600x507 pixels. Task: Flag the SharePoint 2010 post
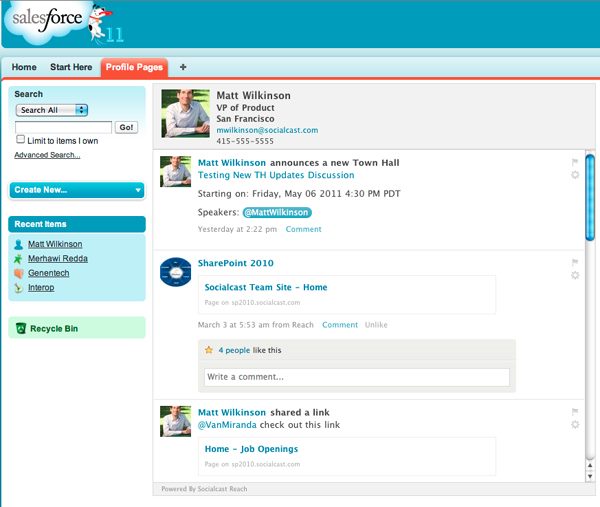tap(575, 262)
